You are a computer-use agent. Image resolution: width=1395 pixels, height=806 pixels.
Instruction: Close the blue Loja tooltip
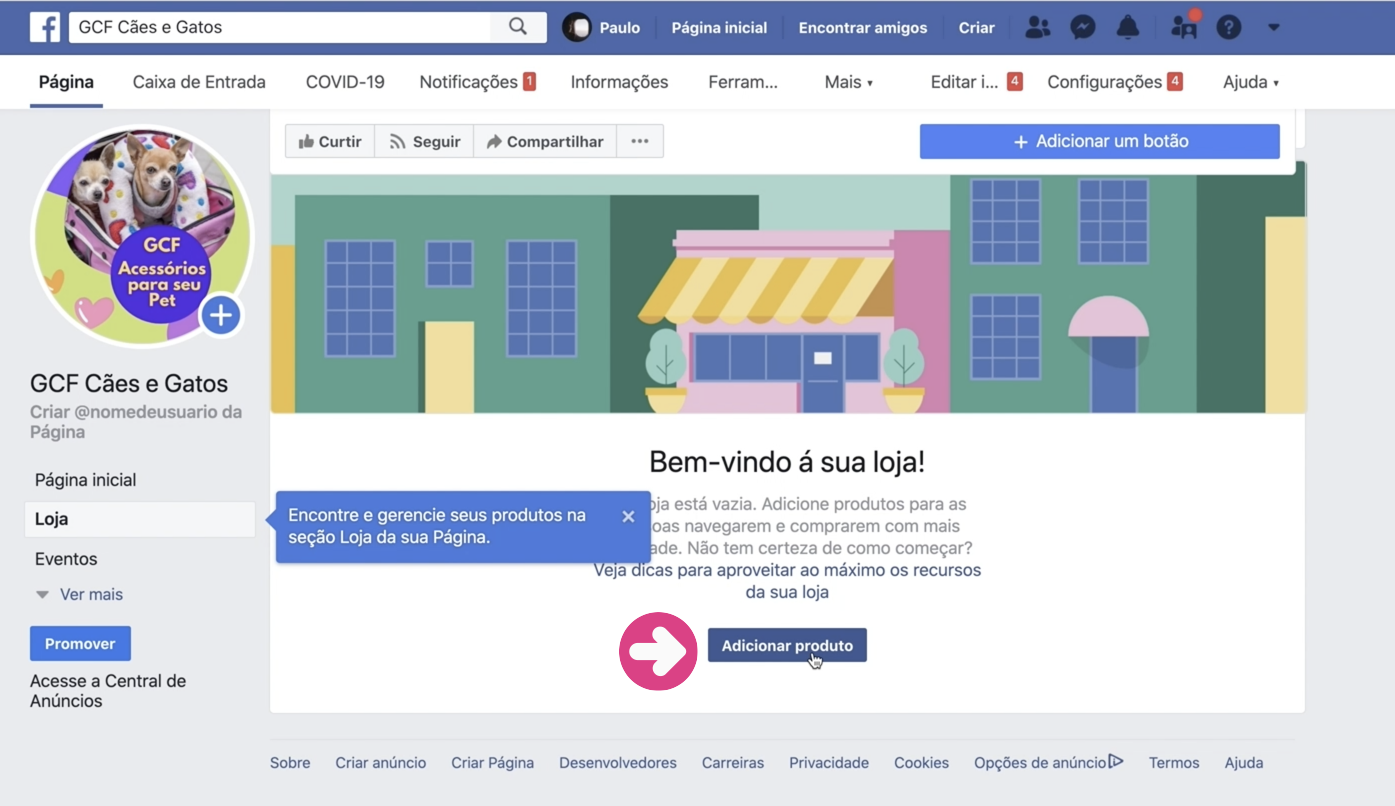pyautogui.click(x=628, y=516)
